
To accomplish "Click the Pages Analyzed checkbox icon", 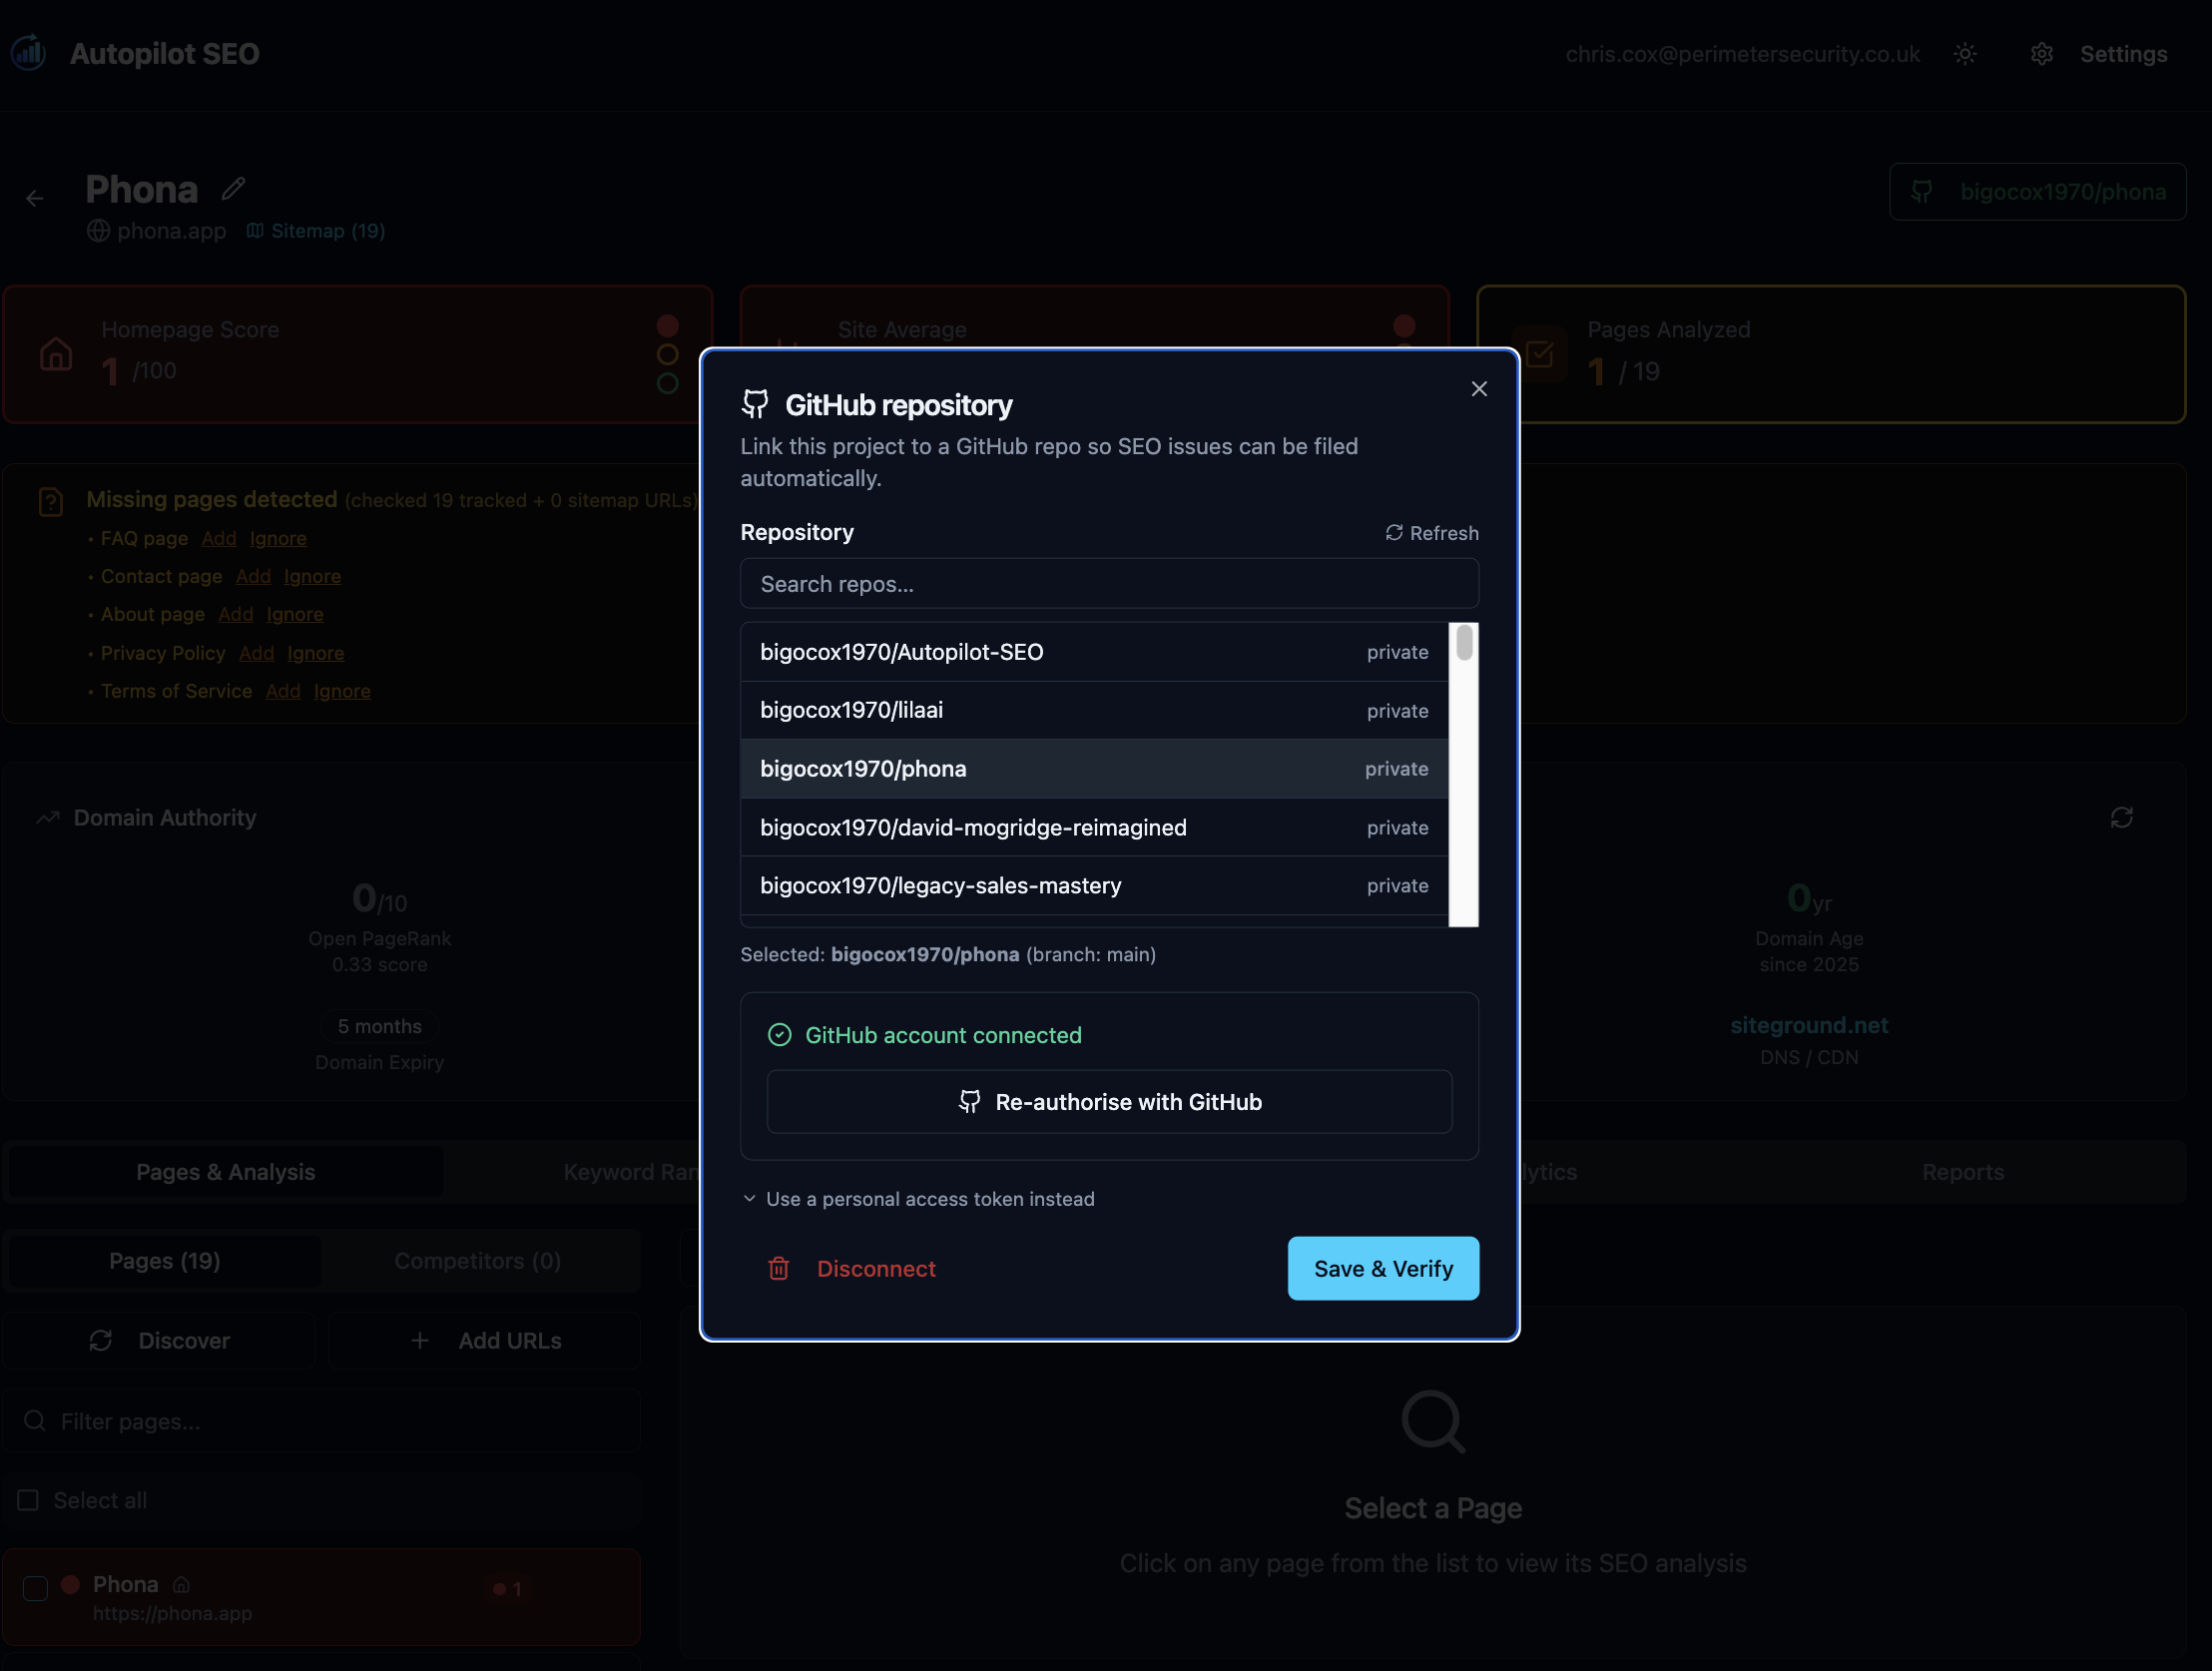I will click(1540, 354).
